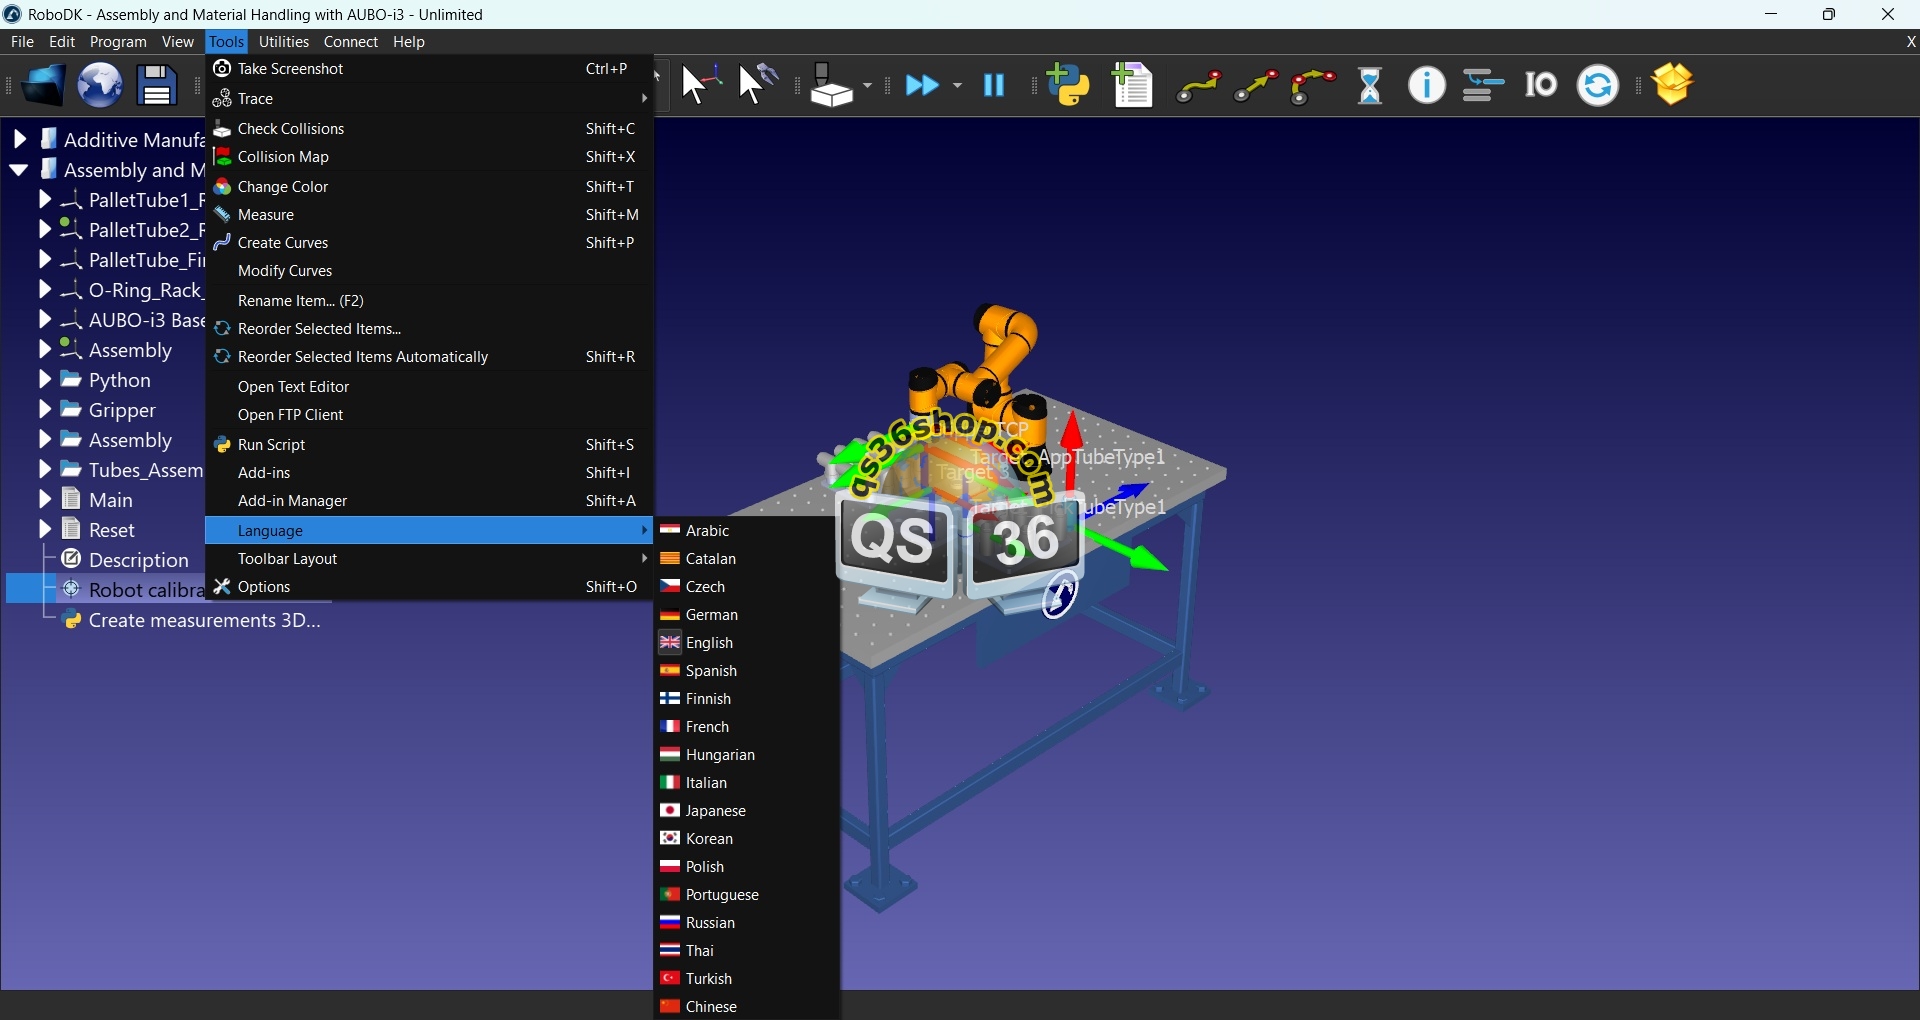The image size is (1920, 1020).
Task: Open the Utilities menu
Action: (x=284, y=42)
